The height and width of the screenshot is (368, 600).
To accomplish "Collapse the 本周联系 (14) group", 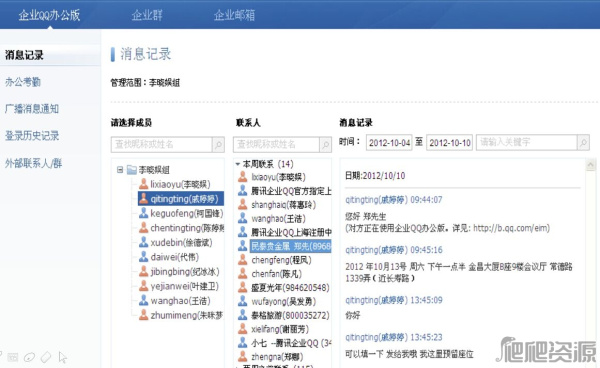I will [238, 164].
